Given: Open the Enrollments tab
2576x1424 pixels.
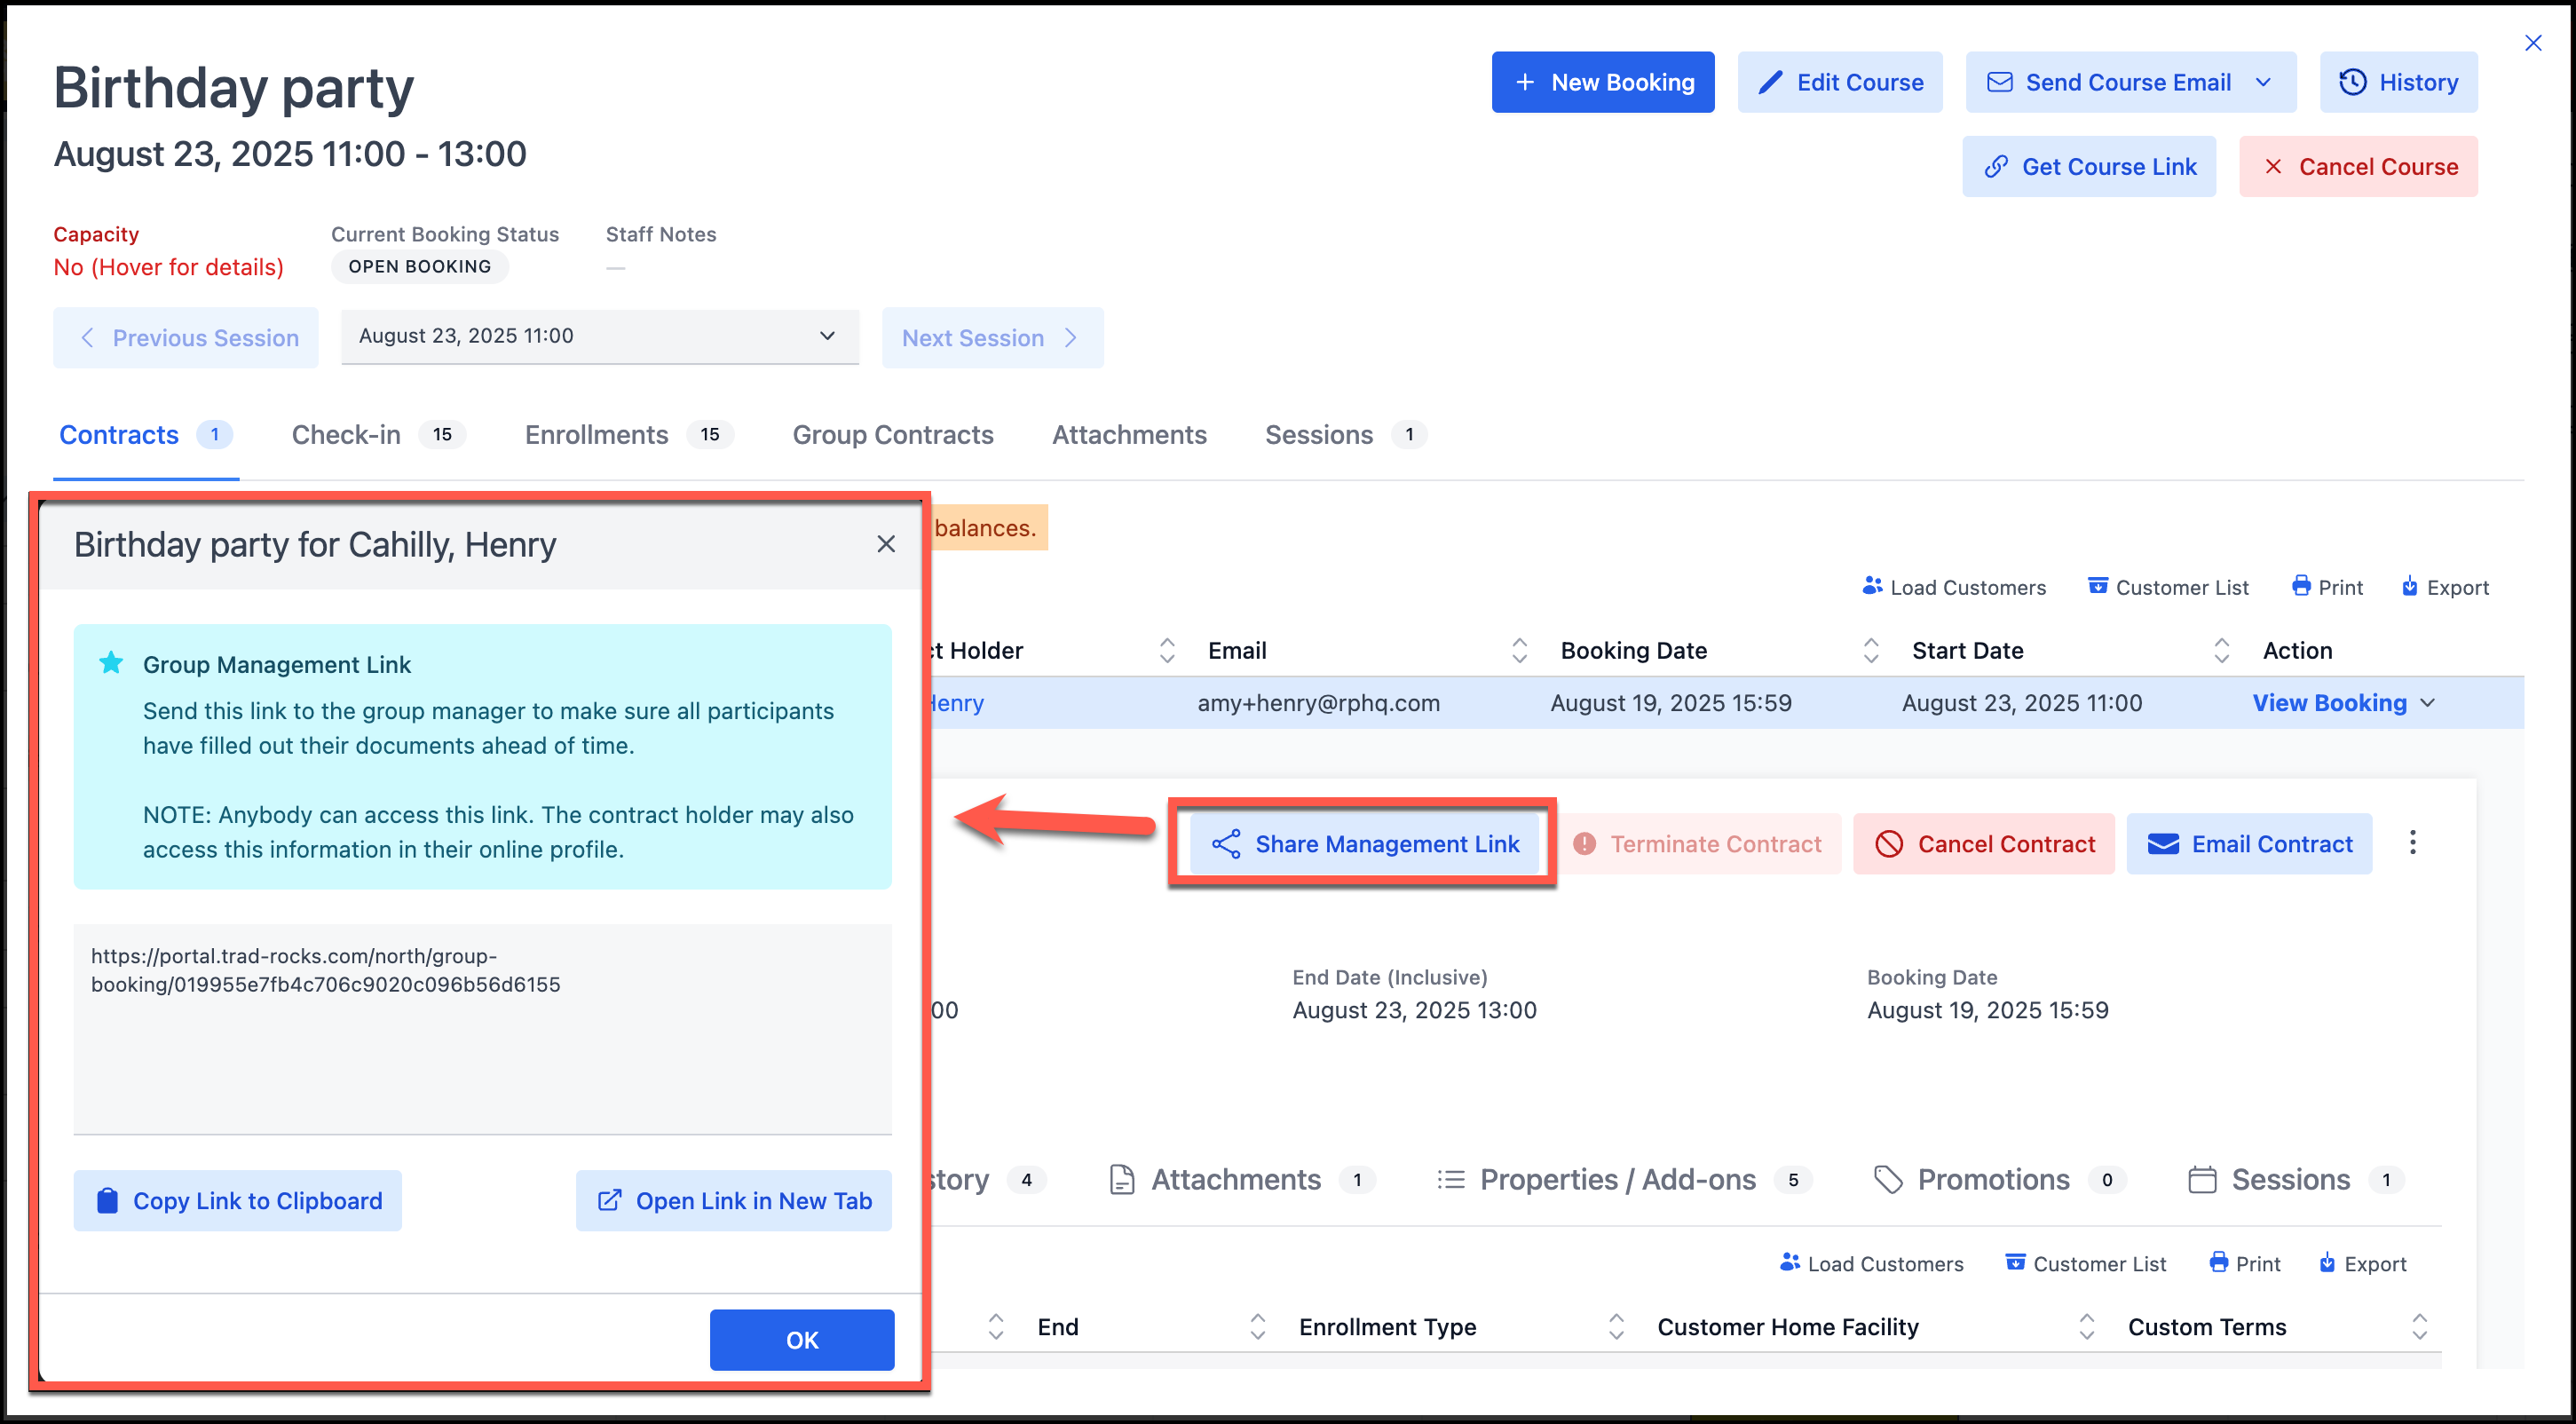Looking at the screenshot, I should 596,434.
